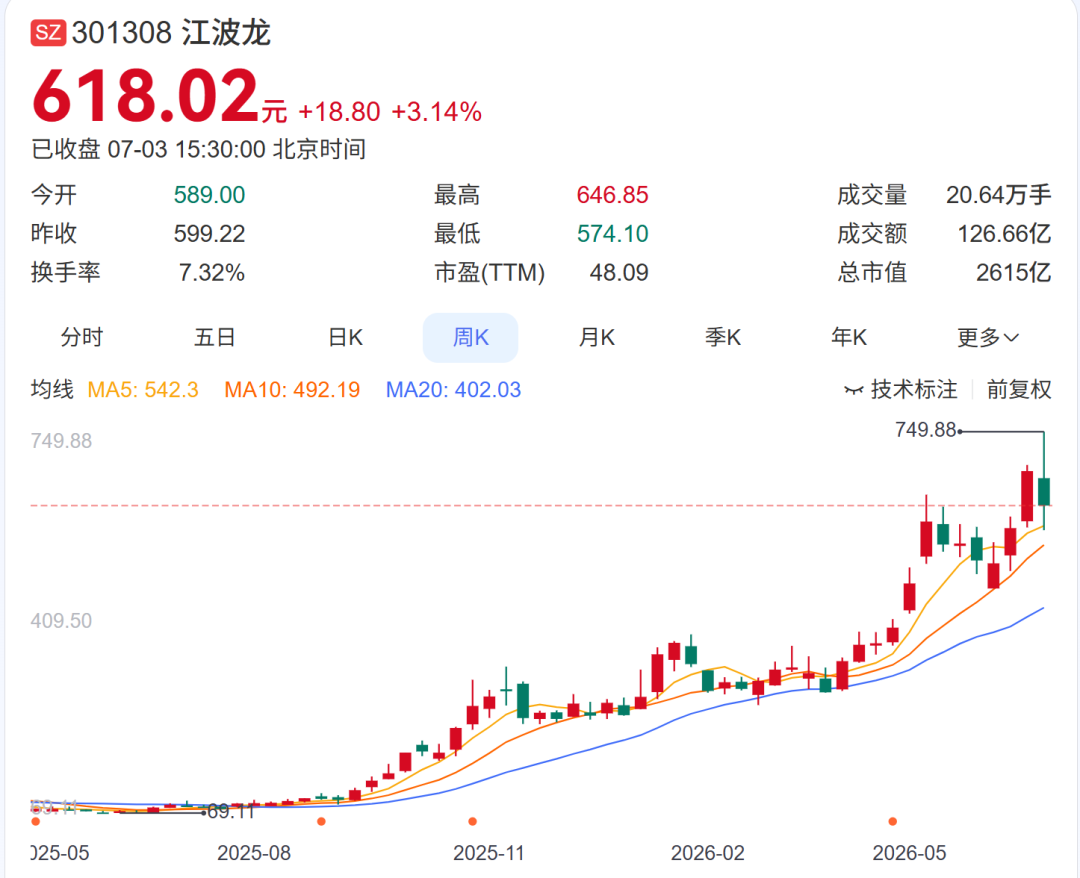This screenshot has width=1080, height=878.
Task: Switch to the 月K monthly tab
Action: point(596,337)
